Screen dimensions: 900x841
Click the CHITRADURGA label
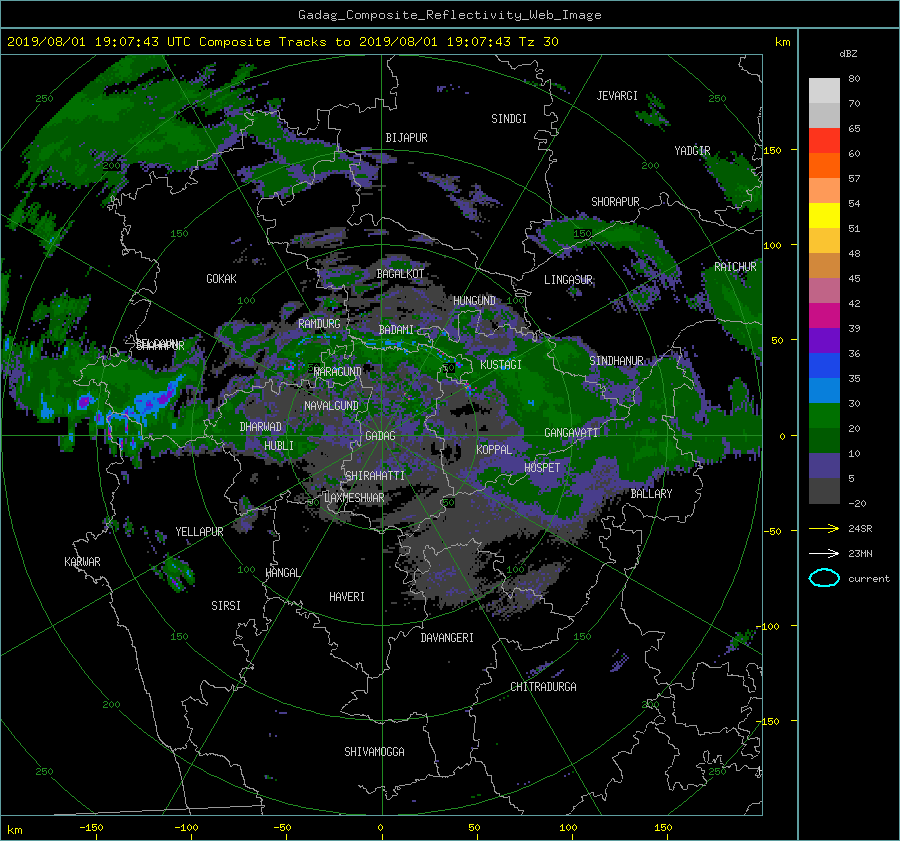544,687
